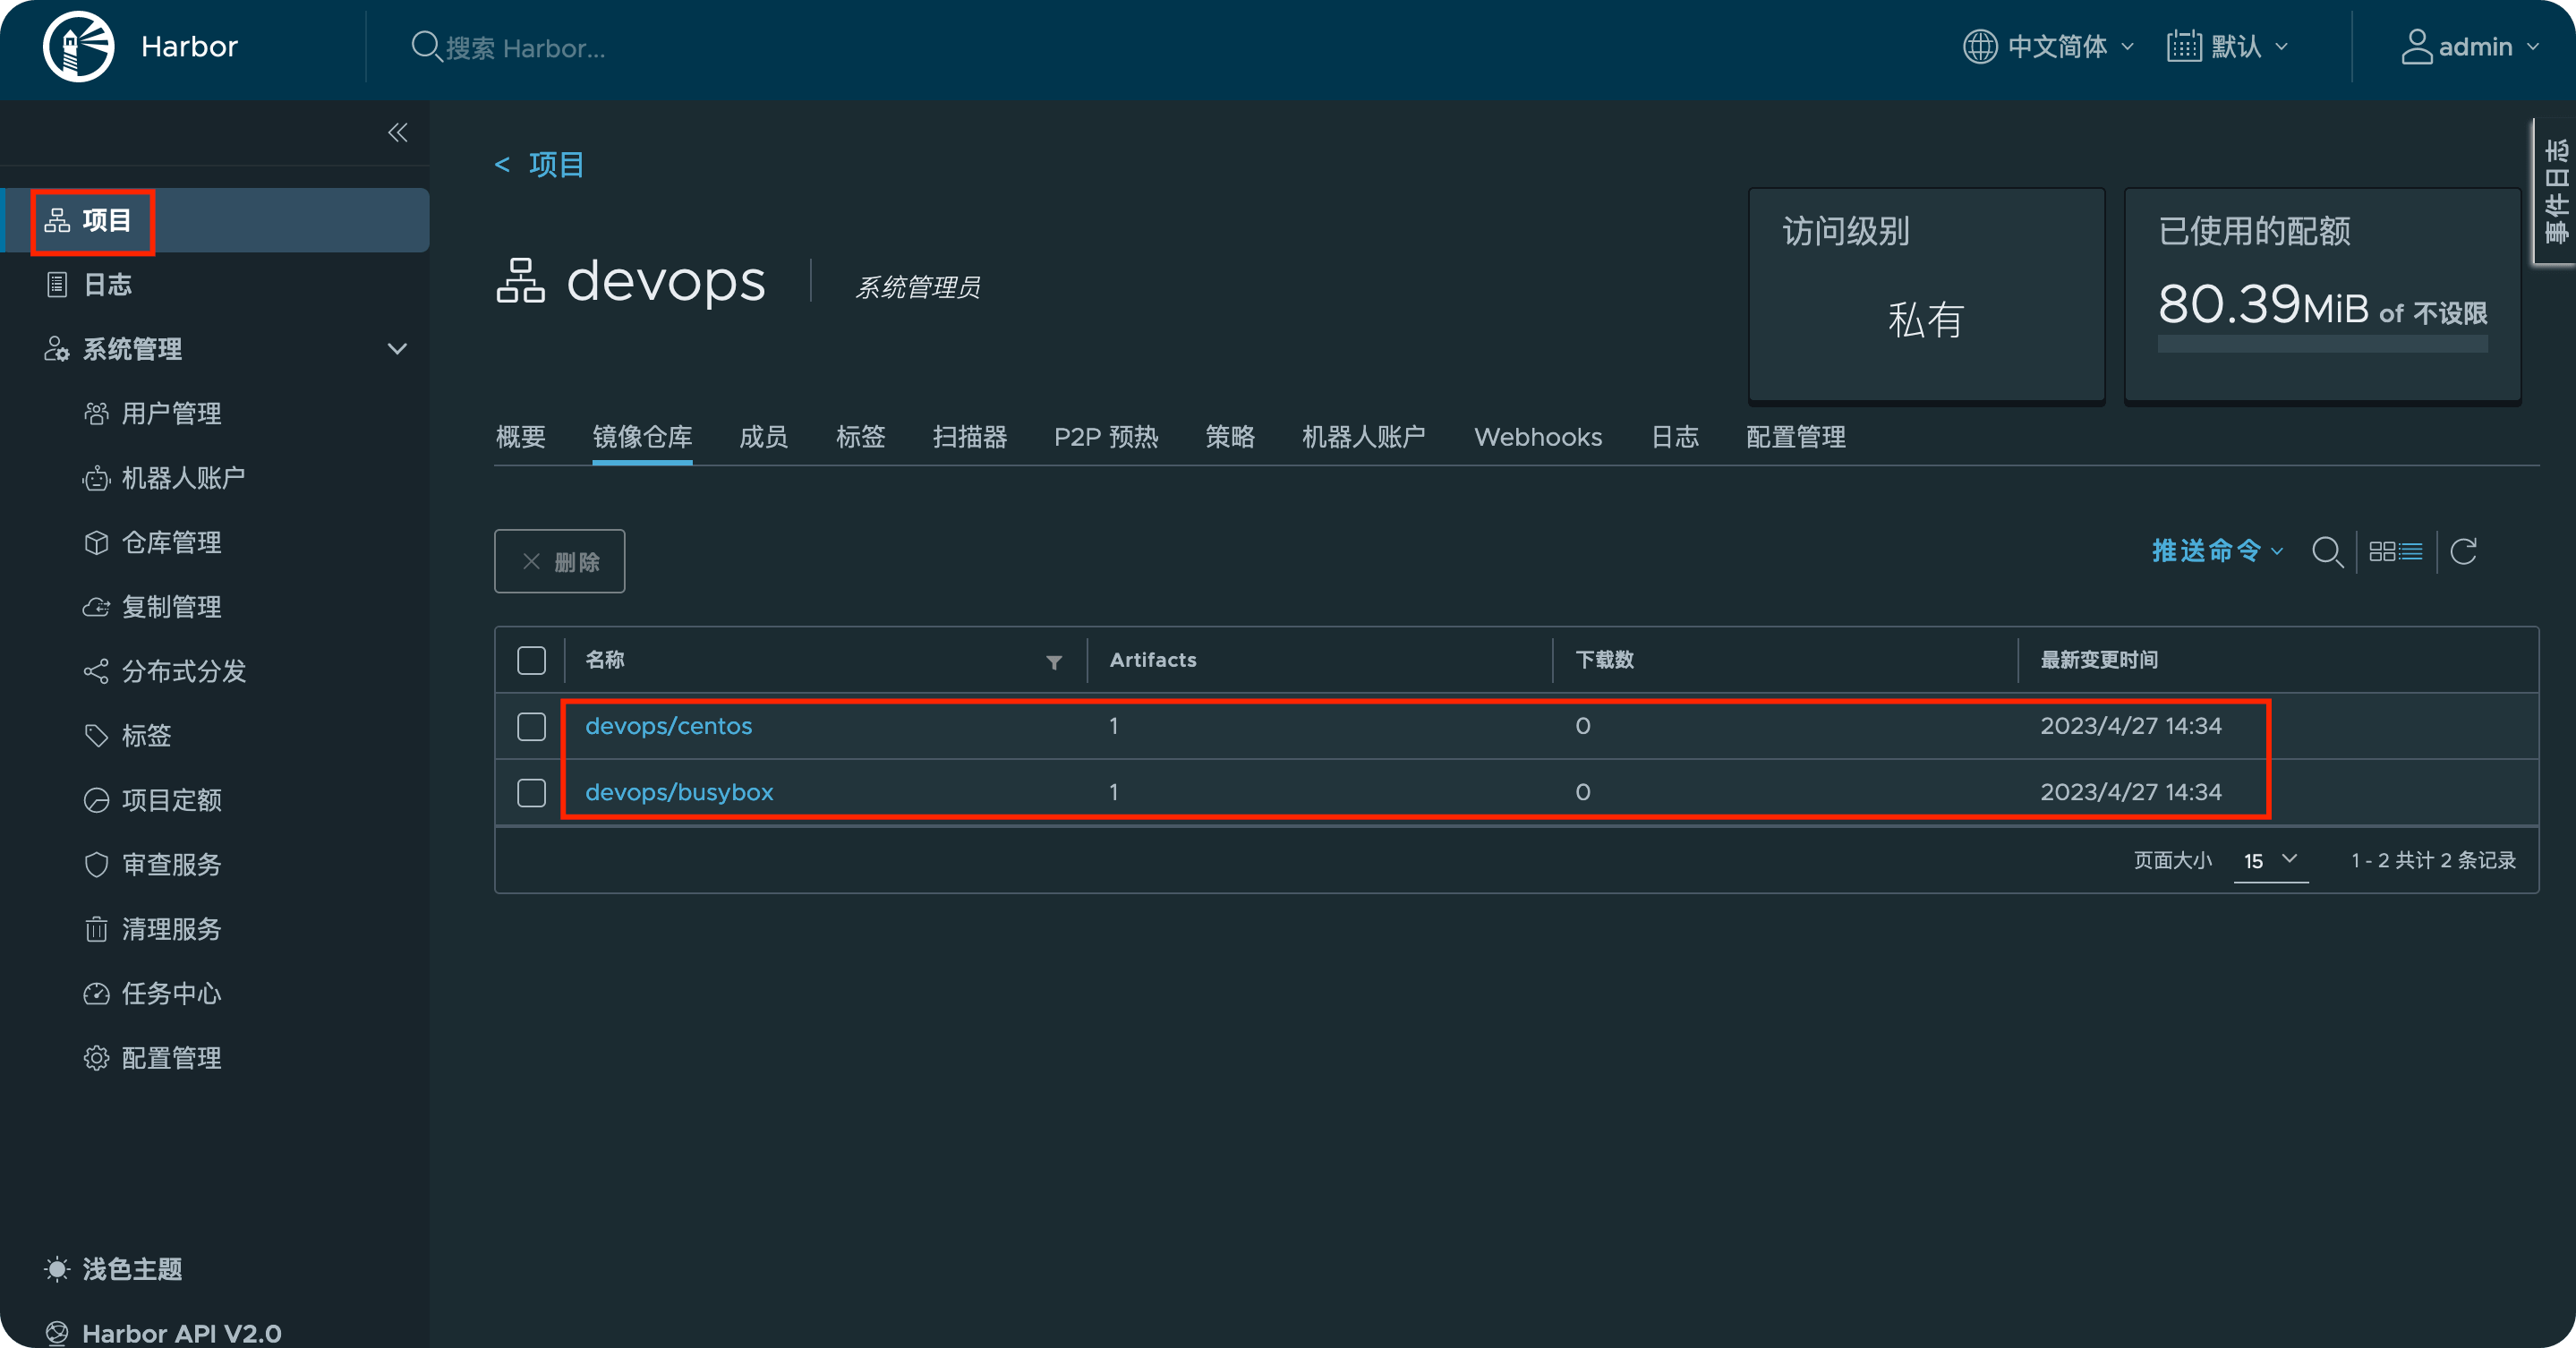
Task: Sort by the 下载数 column header
Action: coord(1604,660)
